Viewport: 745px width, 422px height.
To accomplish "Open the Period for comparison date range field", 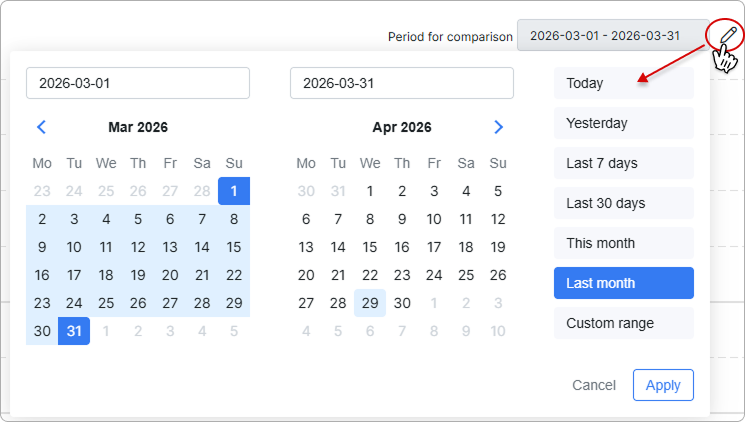I will coord(613,36).
